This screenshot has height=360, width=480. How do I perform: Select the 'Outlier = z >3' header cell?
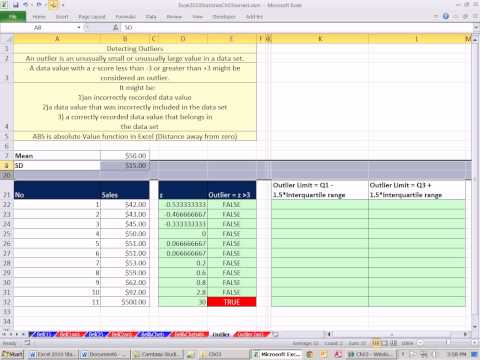click(232, 190)
